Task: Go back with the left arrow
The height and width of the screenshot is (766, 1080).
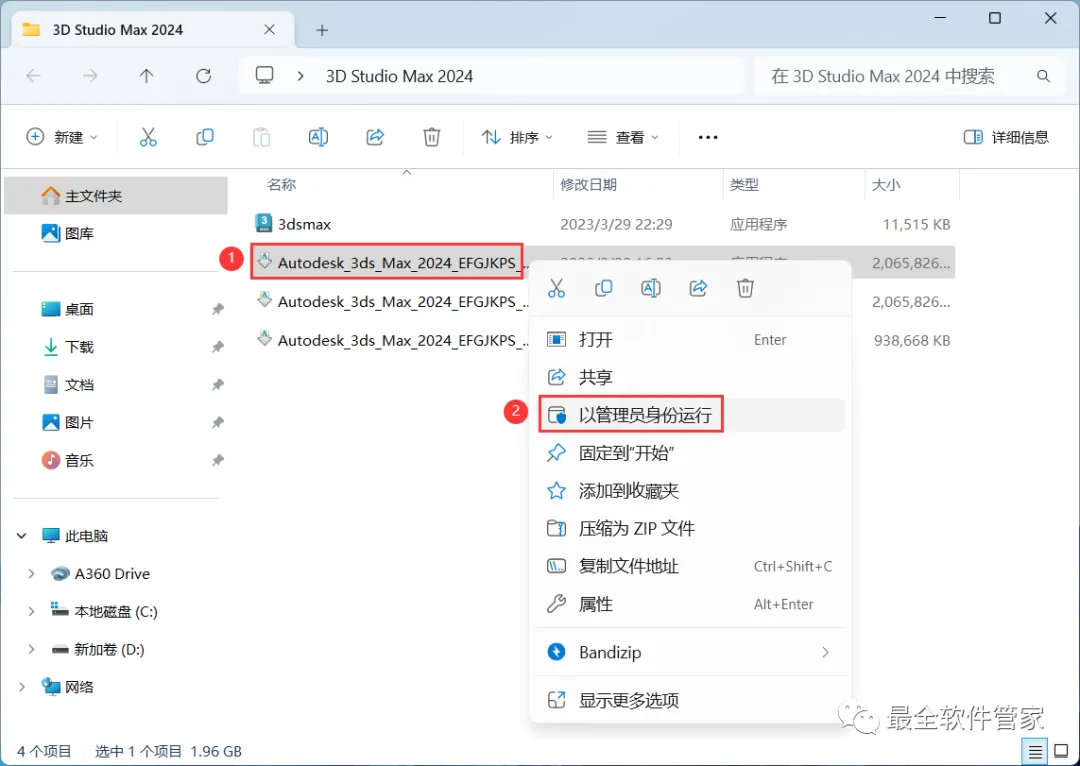Action: pyautogui.click(x=33, y=76)
